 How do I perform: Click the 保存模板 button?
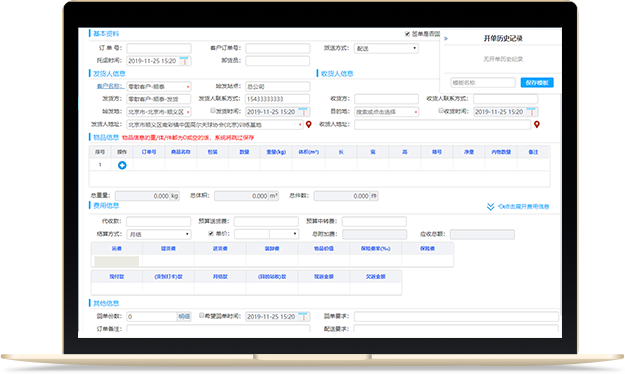click(x=537, y=83)
